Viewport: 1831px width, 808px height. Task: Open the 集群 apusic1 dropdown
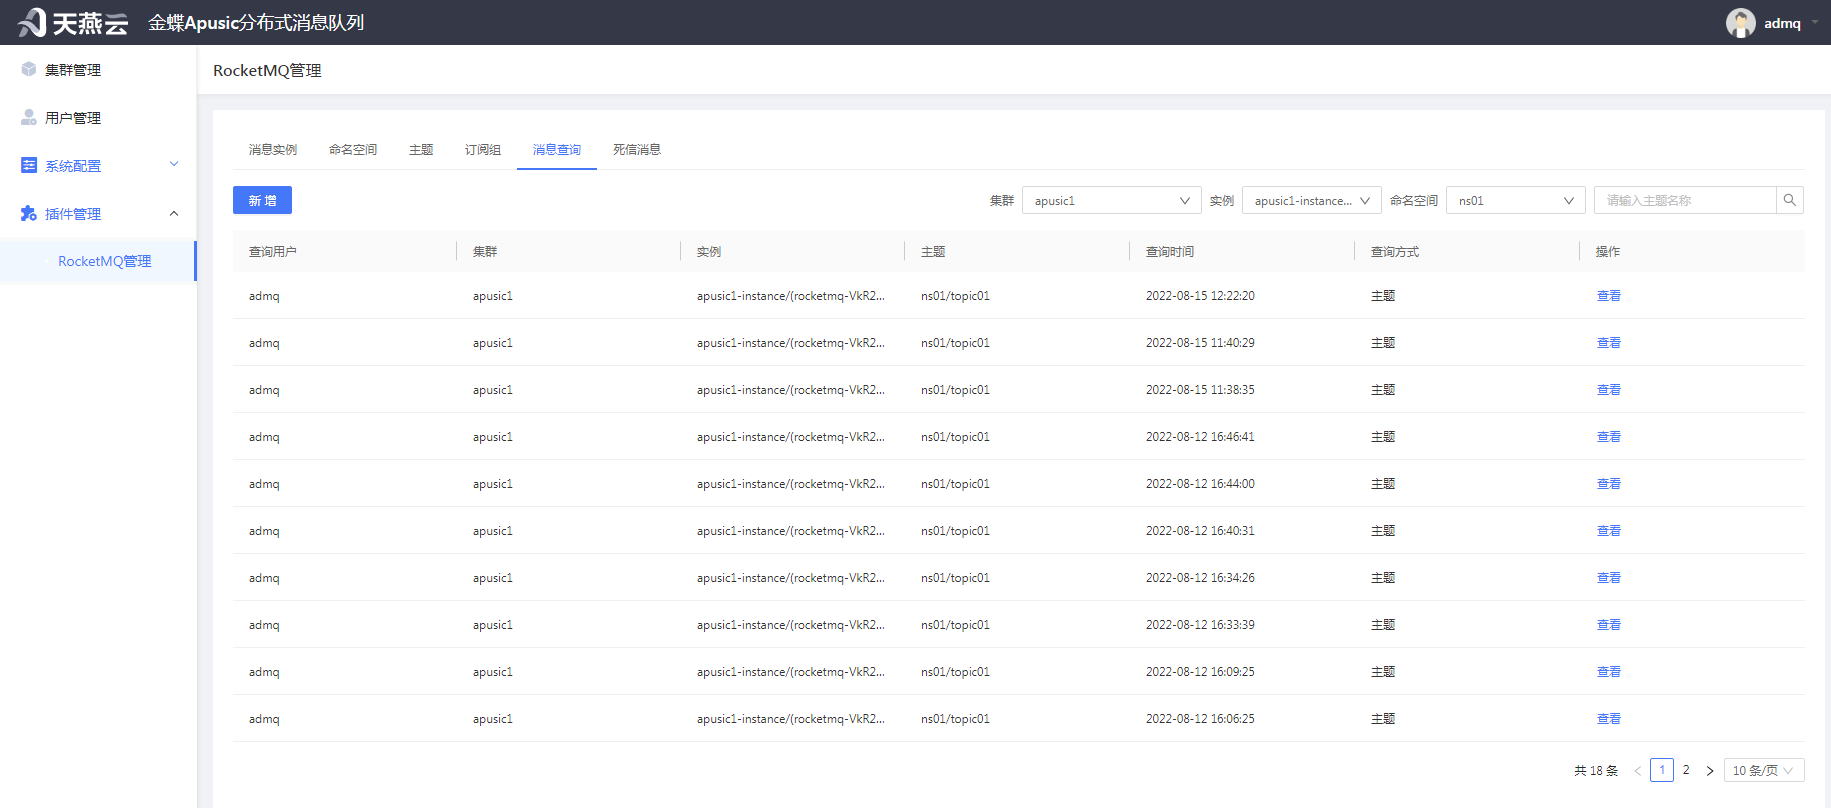1112,200
